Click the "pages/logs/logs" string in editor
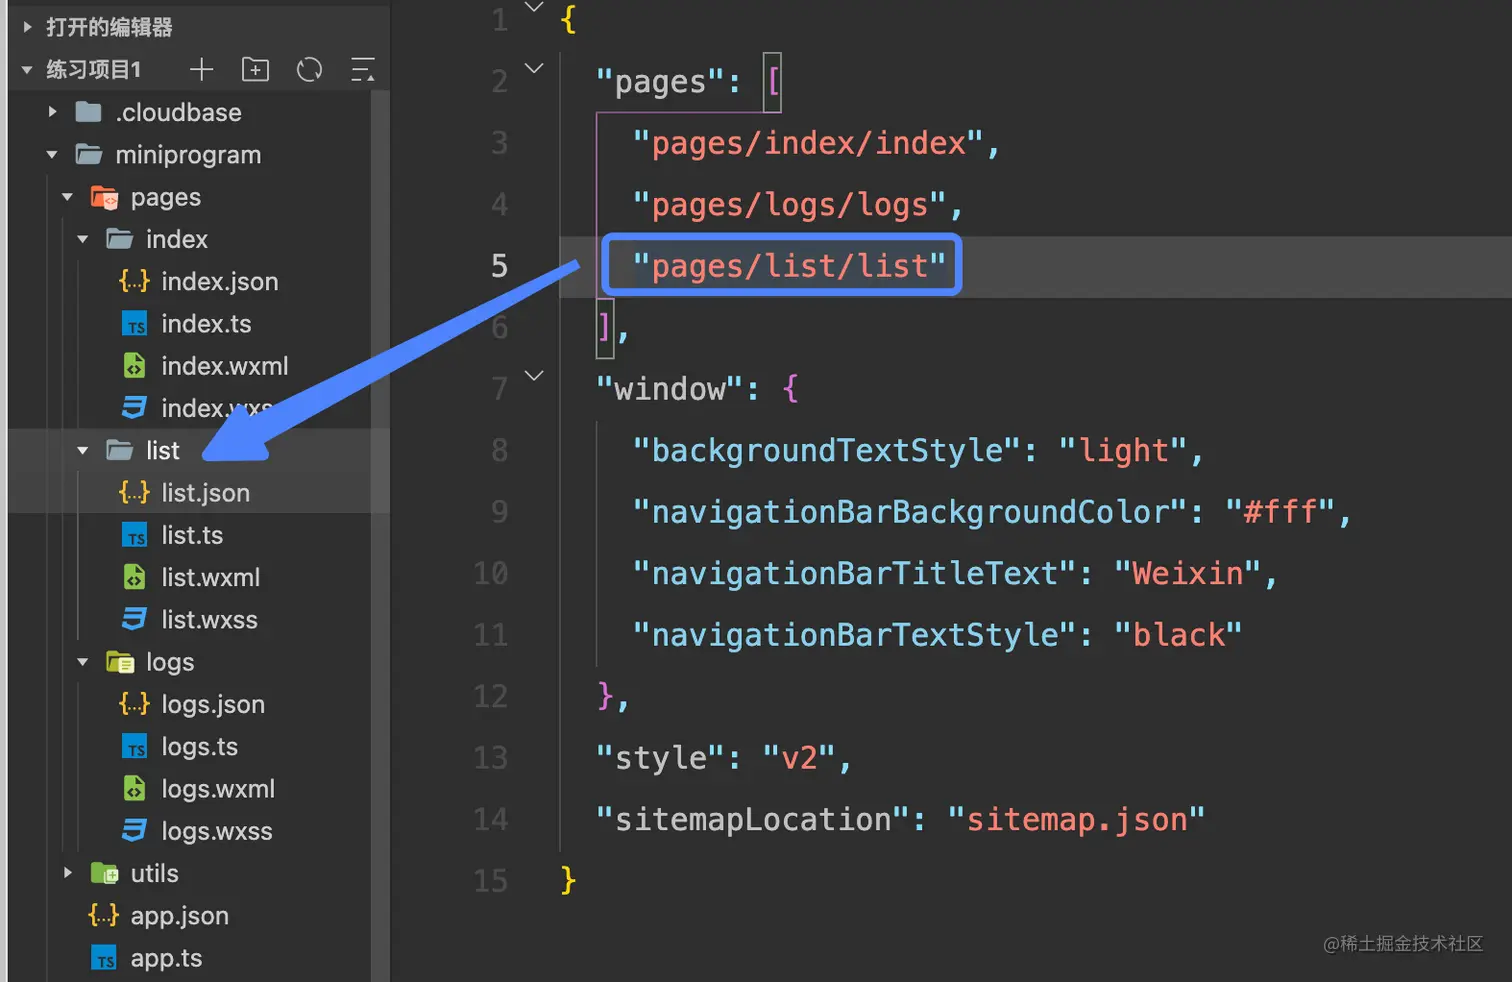1512x982 pixels. pos(790,205)
